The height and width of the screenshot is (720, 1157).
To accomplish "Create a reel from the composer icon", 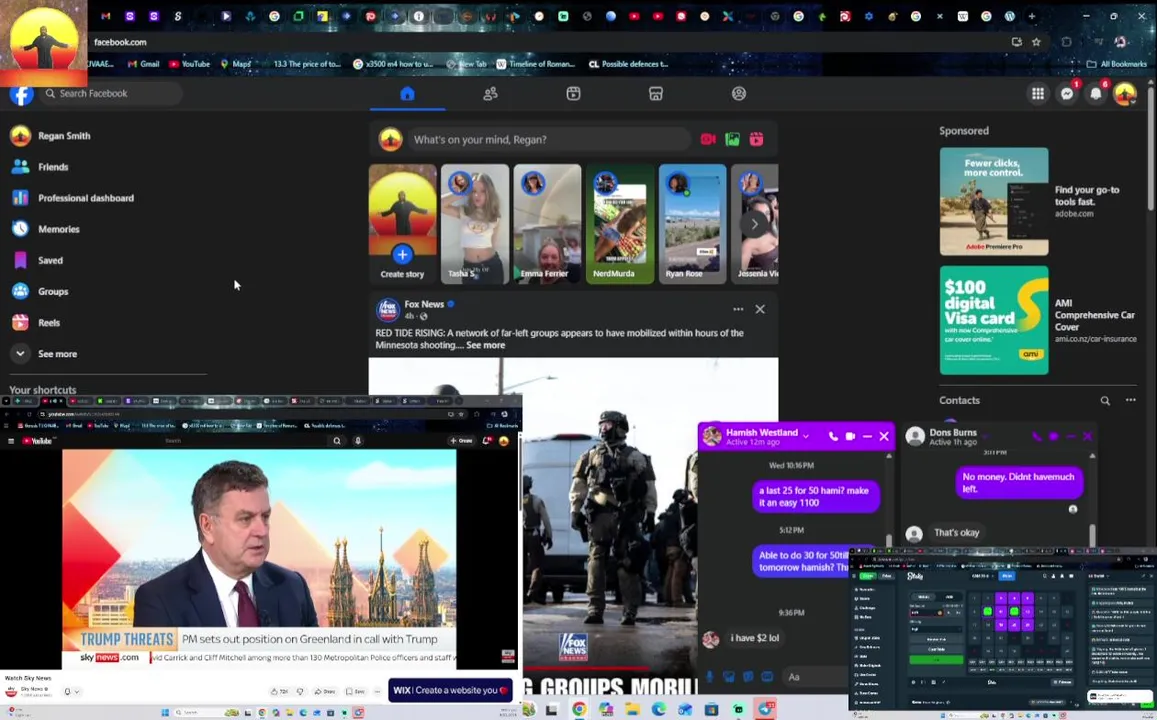I will 756,139.
